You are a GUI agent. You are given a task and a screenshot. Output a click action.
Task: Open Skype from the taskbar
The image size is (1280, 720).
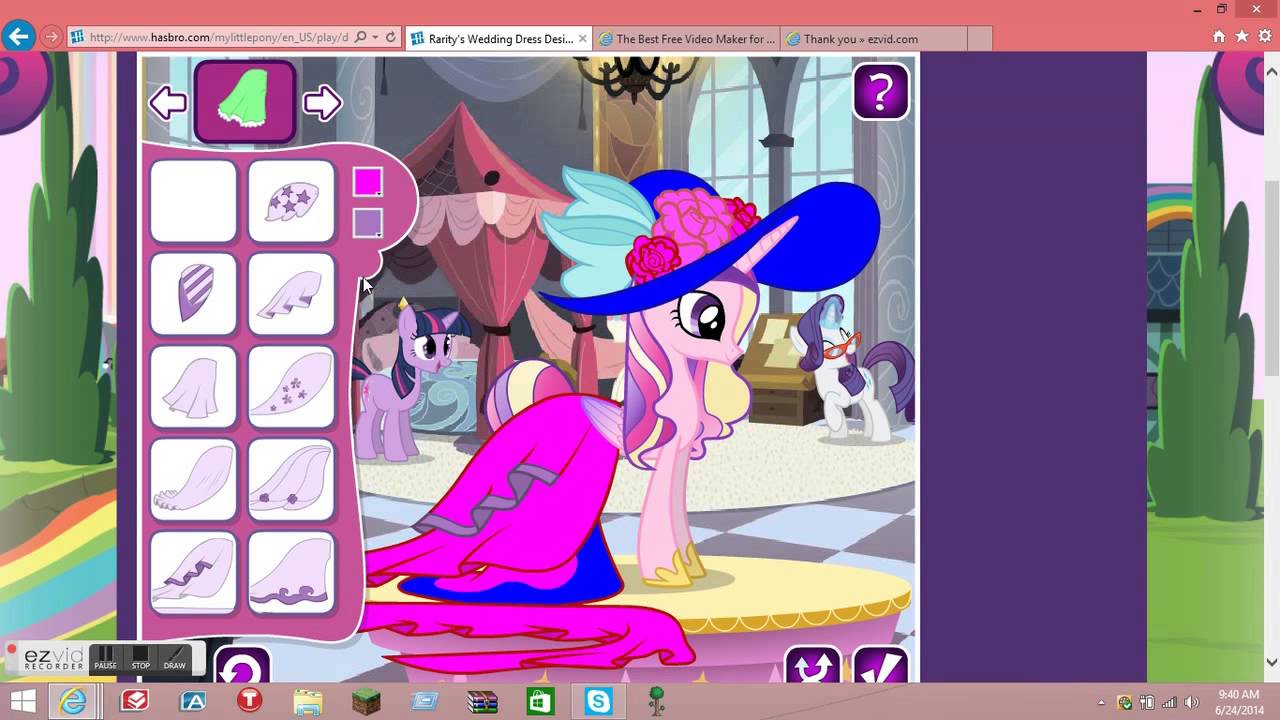pyautogui.click(x=598, y=701)
